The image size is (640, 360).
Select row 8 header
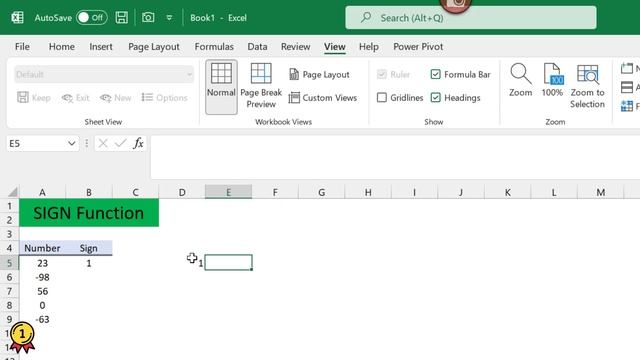[9, 305]
